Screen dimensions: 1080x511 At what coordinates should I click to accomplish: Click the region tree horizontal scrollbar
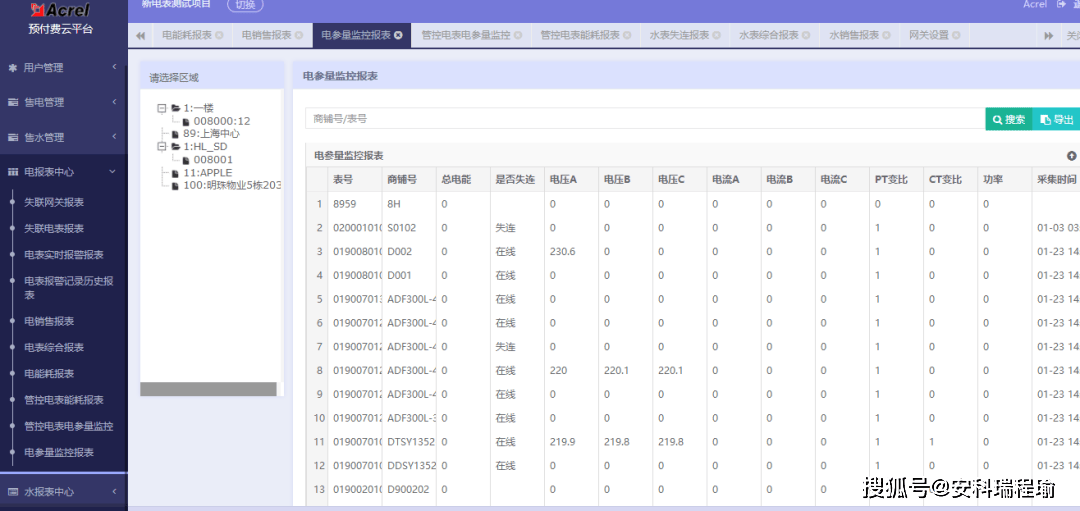(208, 390)
